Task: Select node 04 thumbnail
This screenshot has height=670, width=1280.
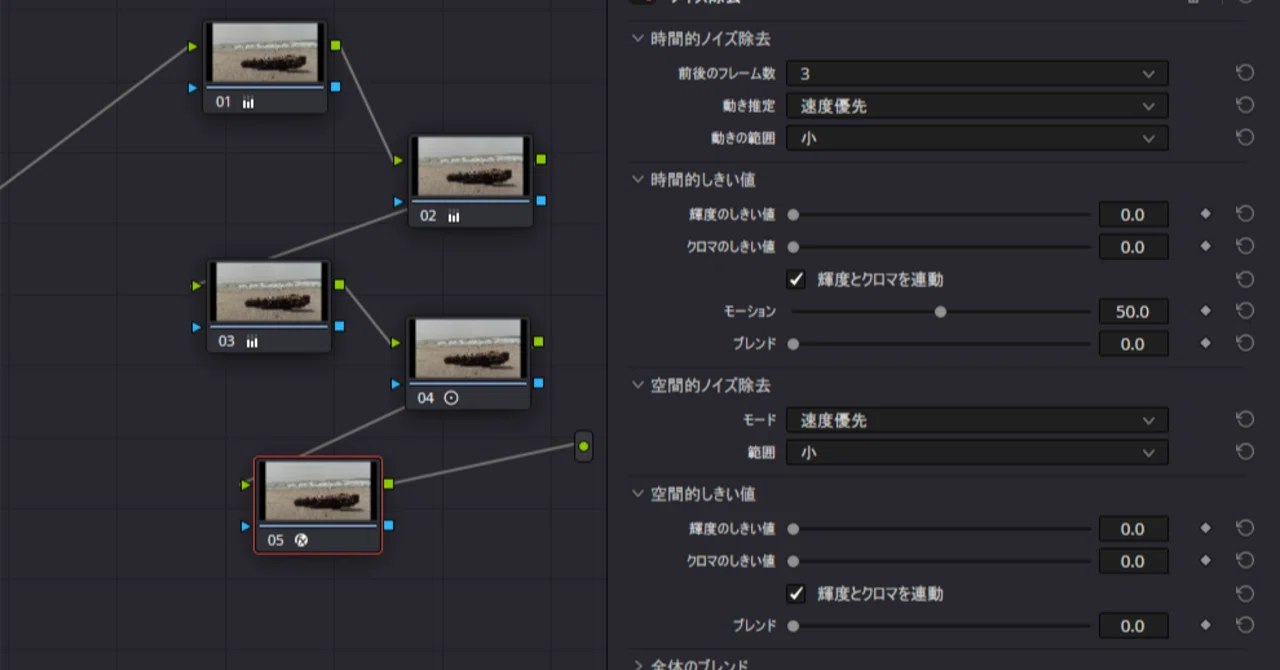Action: [468, 348]
